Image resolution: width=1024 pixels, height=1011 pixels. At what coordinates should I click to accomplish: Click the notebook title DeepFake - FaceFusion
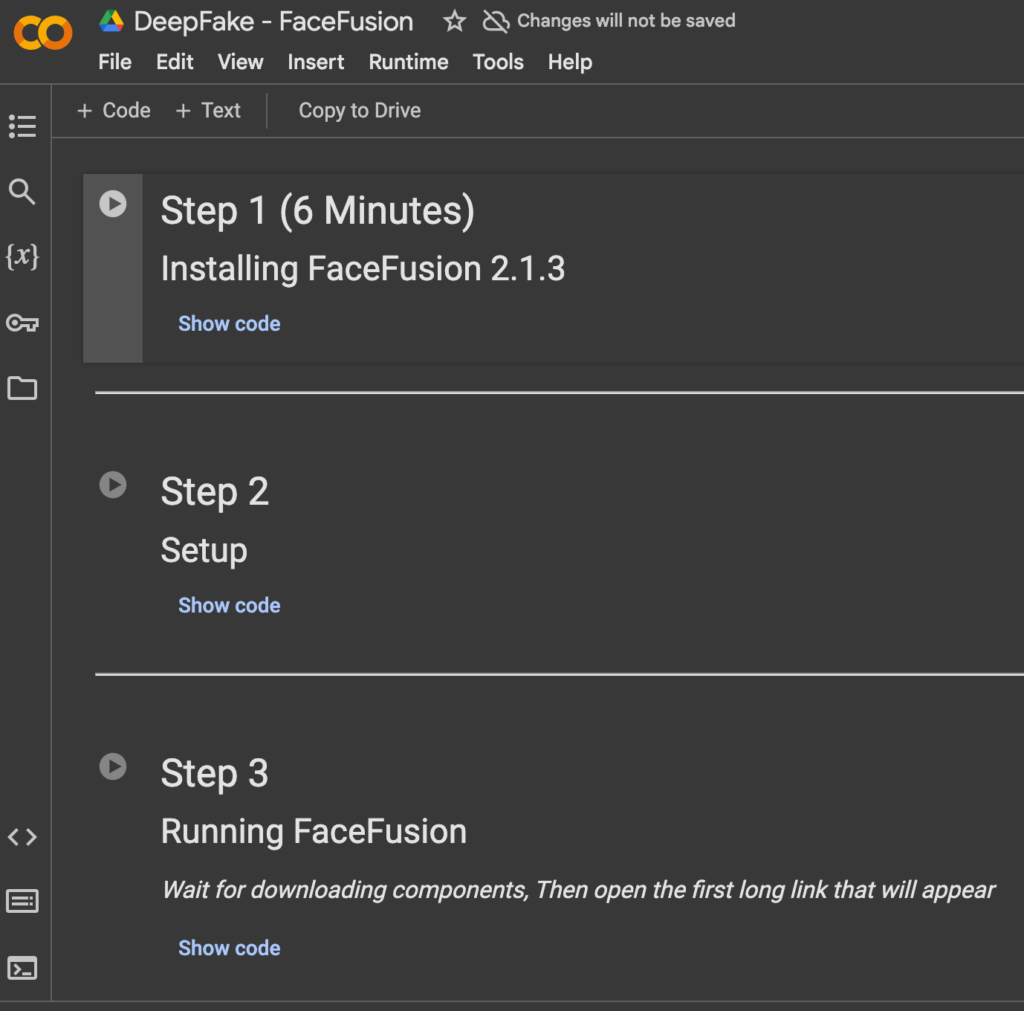(x=274, y=22)
